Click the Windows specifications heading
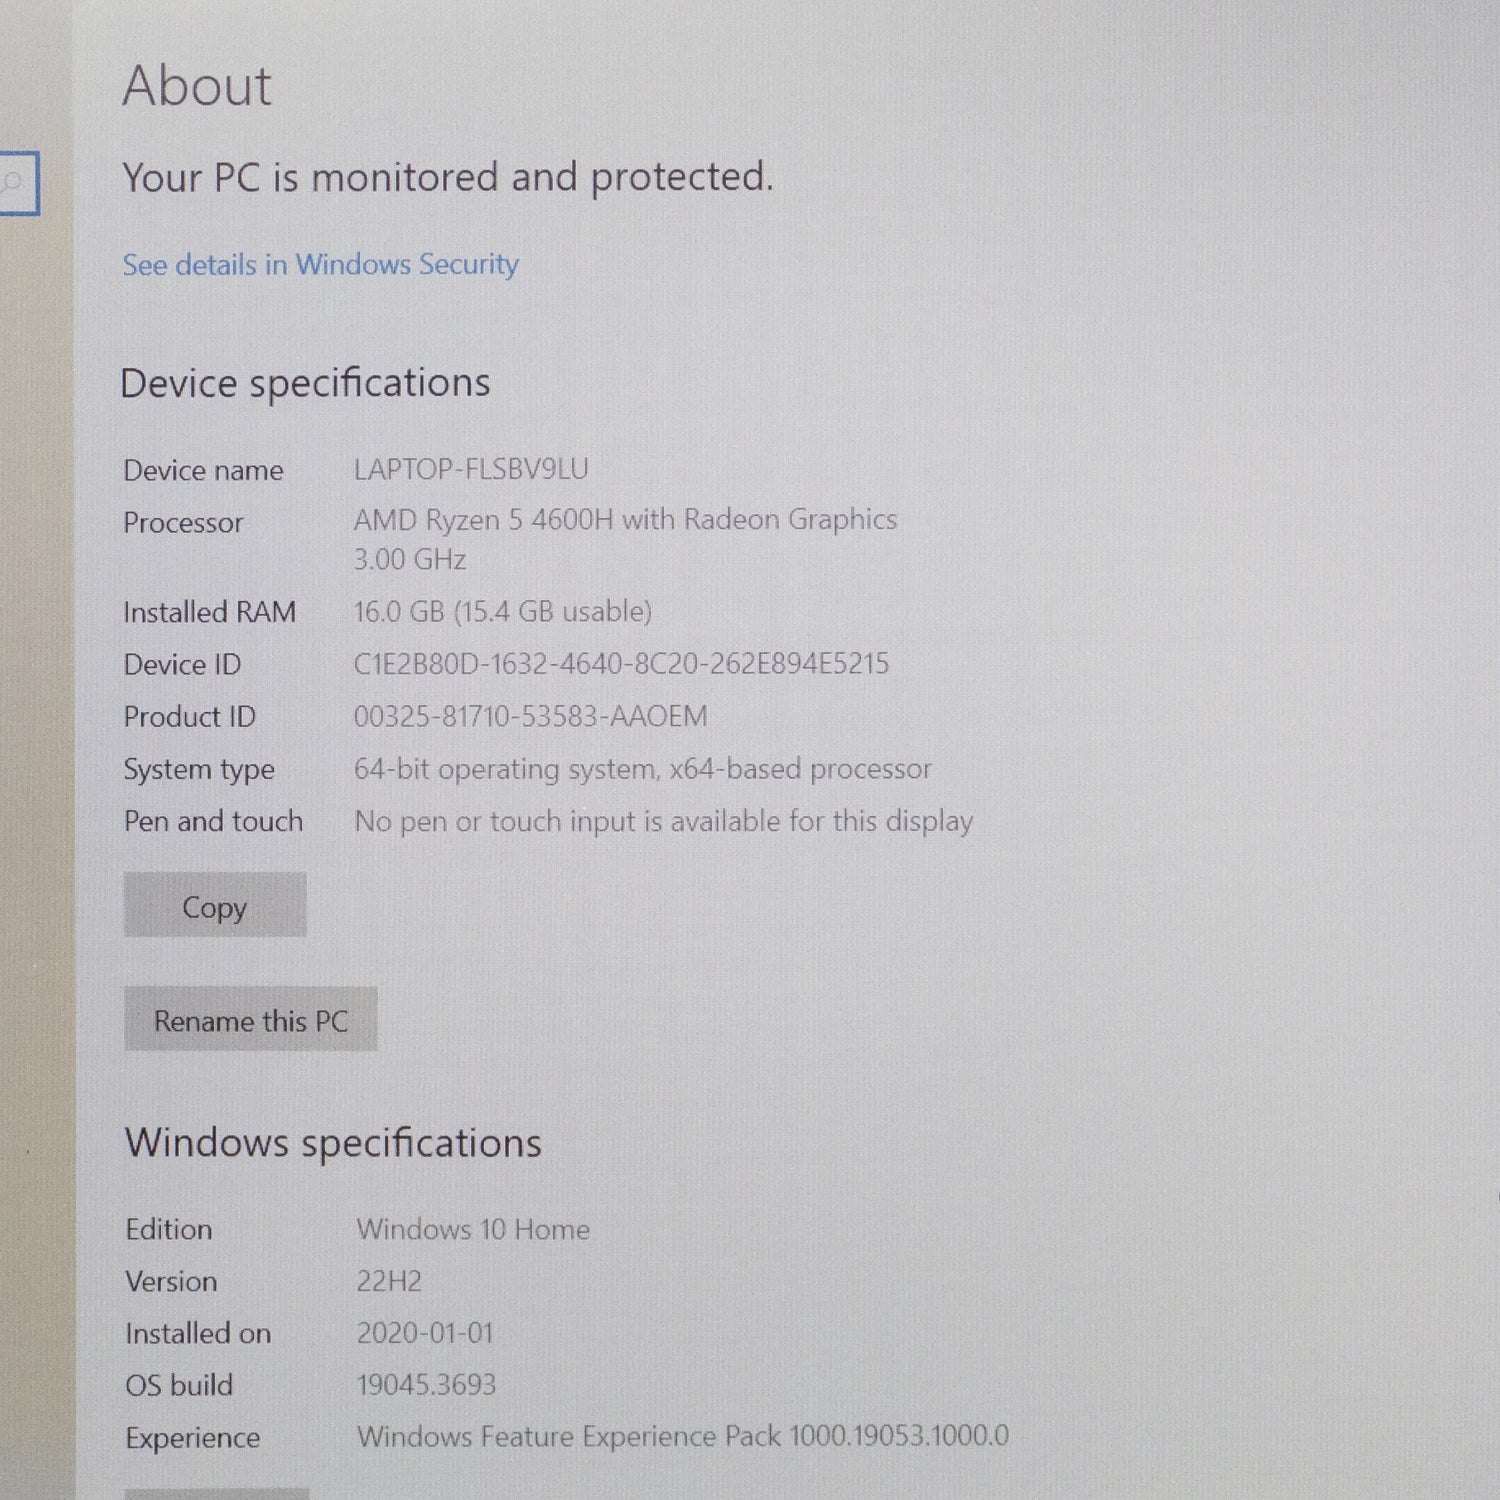The height and width of the screenshot is (1500, 1500). coord(333,1143)
